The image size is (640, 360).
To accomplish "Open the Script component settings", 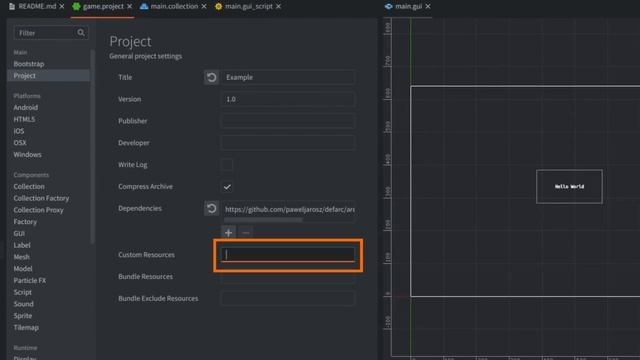I will pyautogui.click(x=22, y=293).
